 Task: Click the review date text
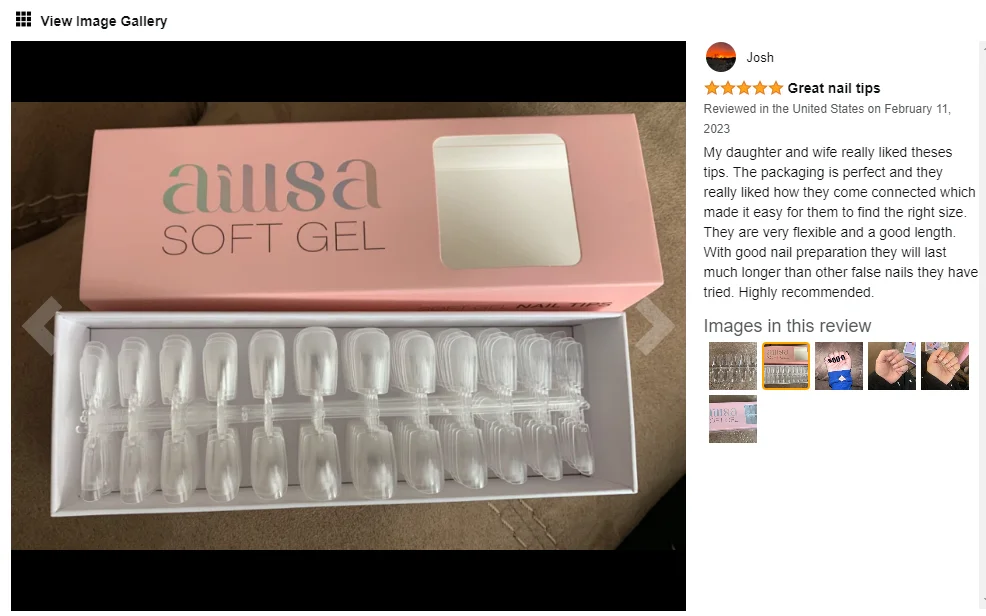pyautogui.click(x=827, y=118)
